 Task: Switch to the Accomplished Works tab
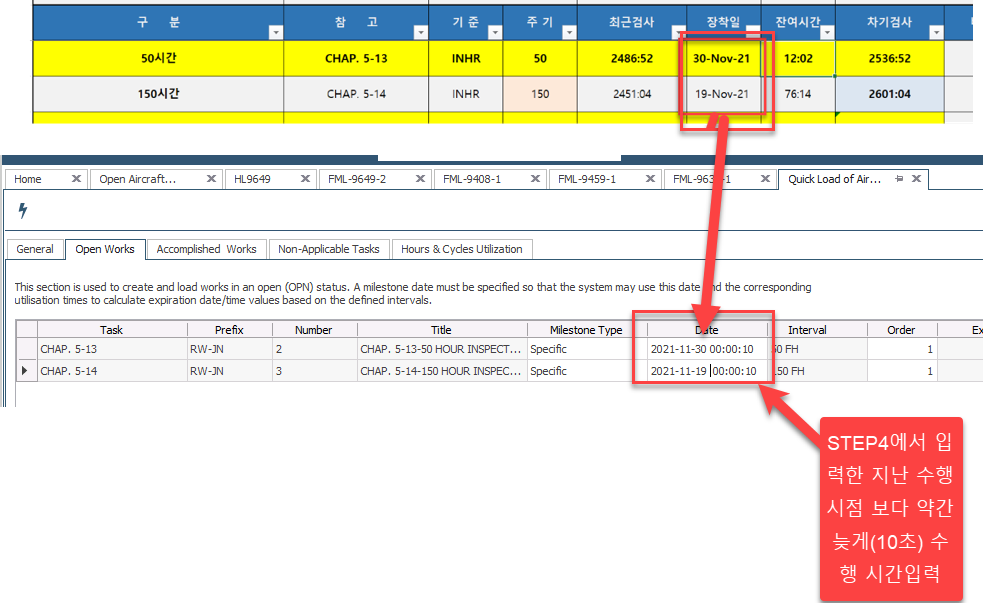point(206,249)
